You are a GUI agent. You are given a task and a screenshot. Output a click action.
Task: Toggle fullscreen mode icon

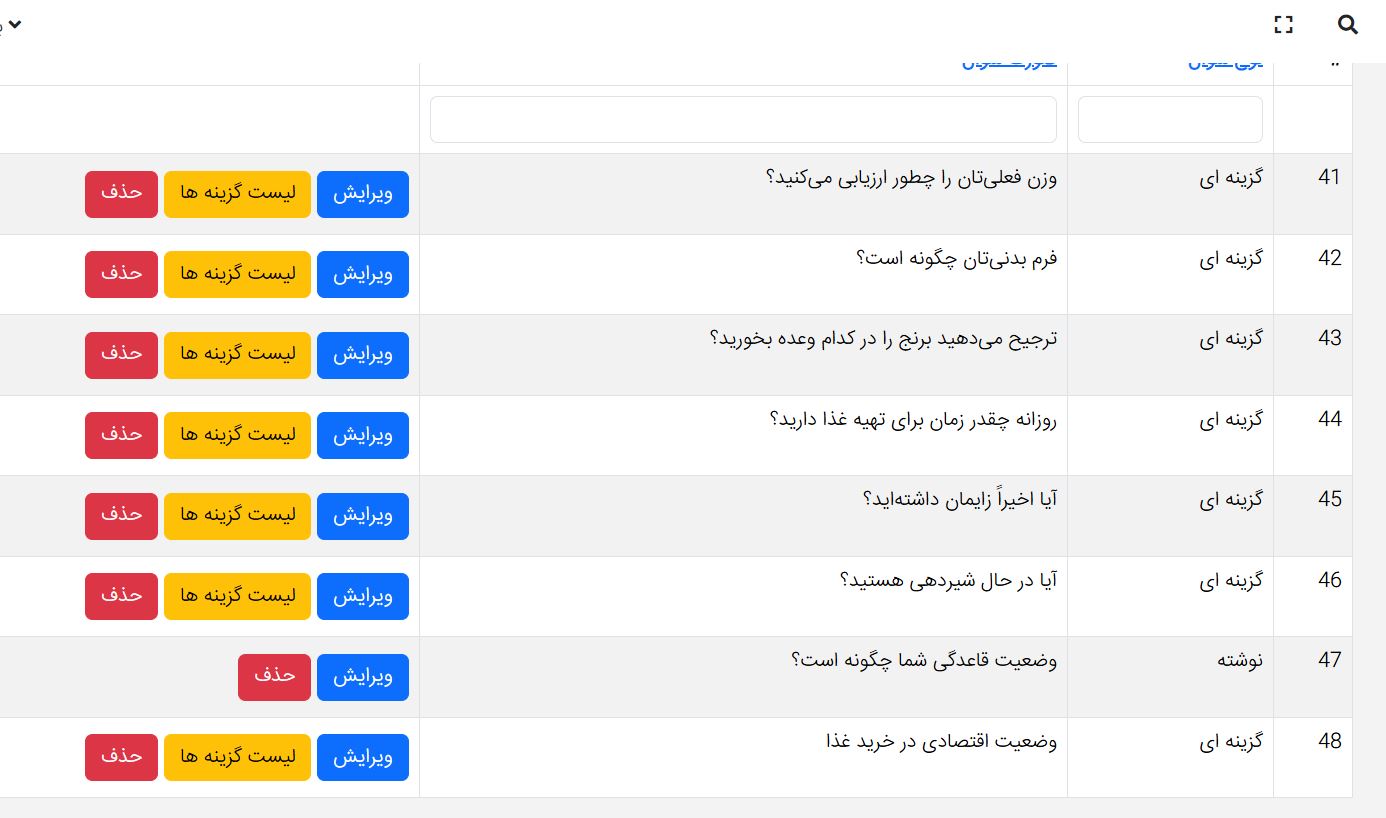(1284, 25)
